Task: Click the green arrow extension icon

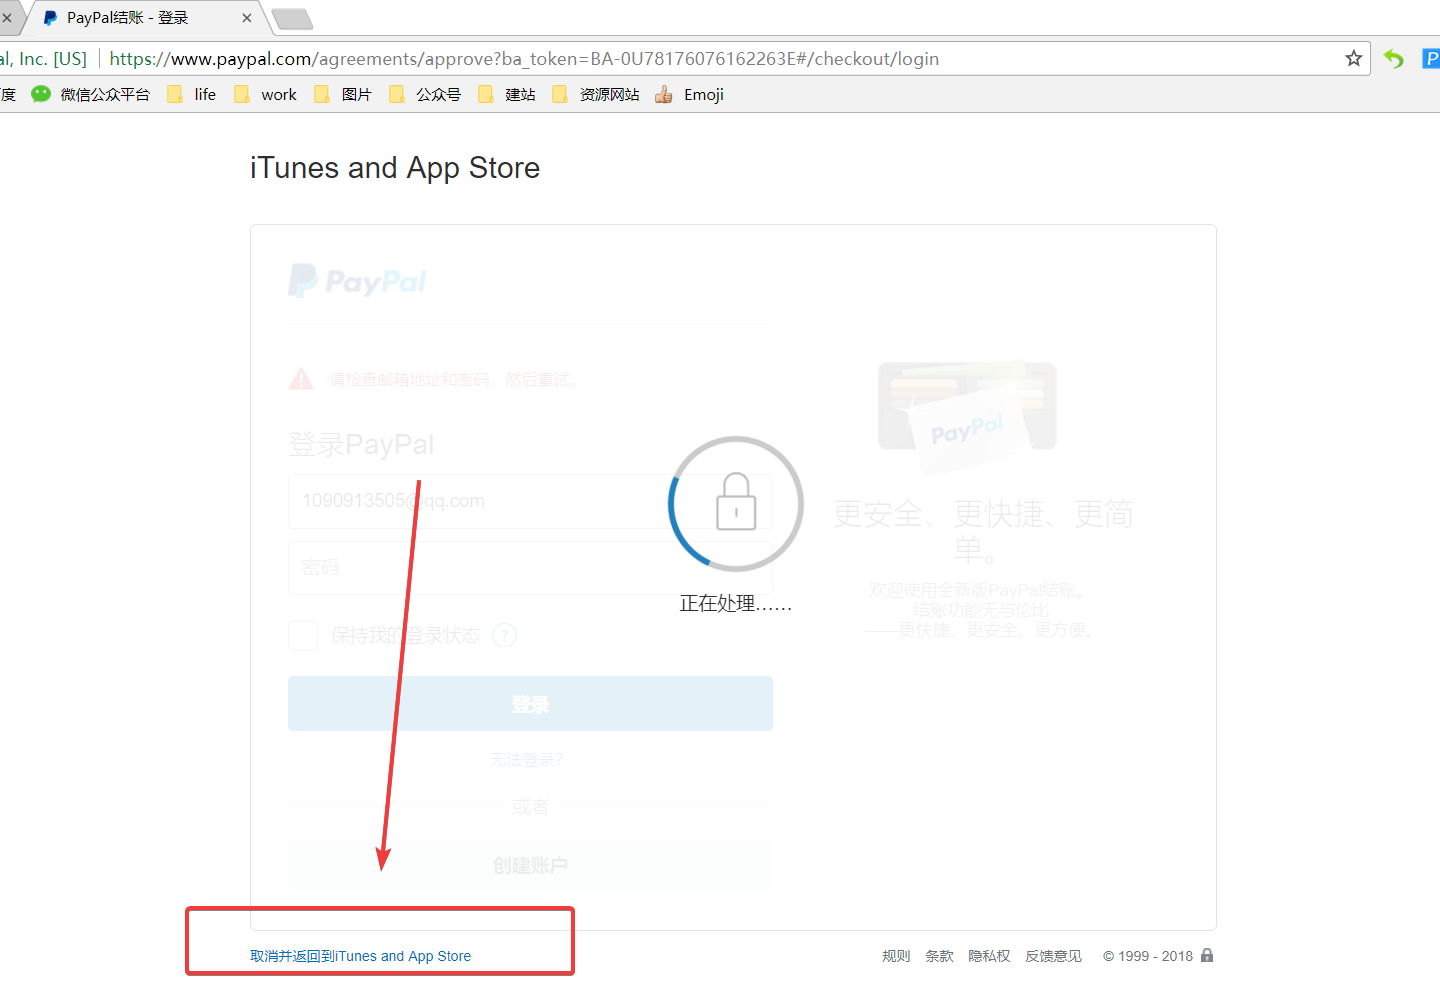Action: (1394, 59)
